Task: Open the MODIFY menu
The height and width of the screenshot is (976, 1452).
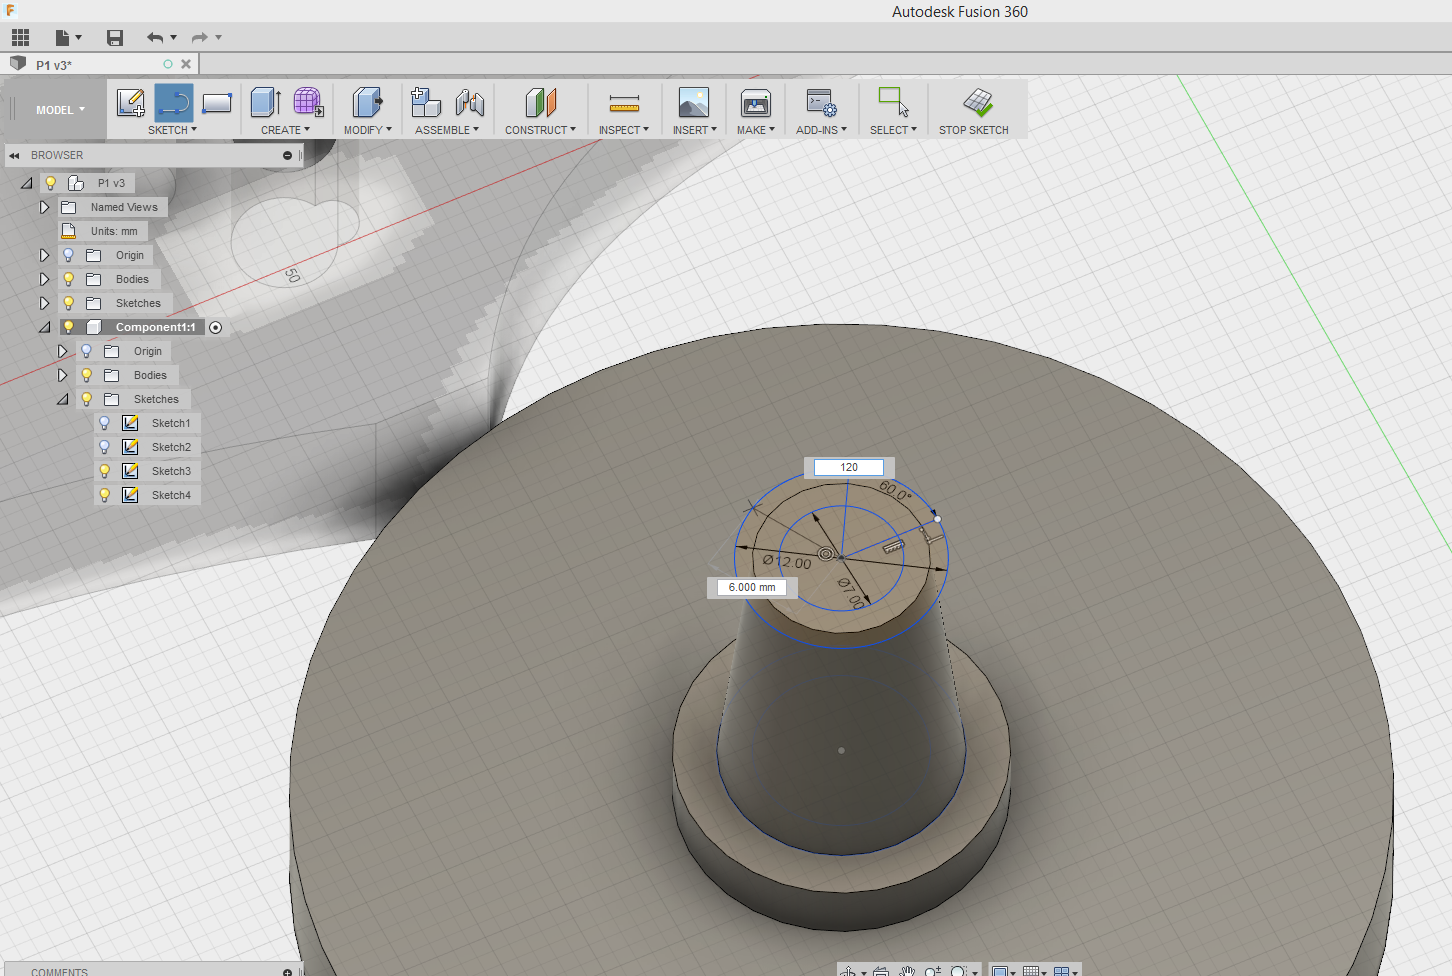Action: pos(367,130)
